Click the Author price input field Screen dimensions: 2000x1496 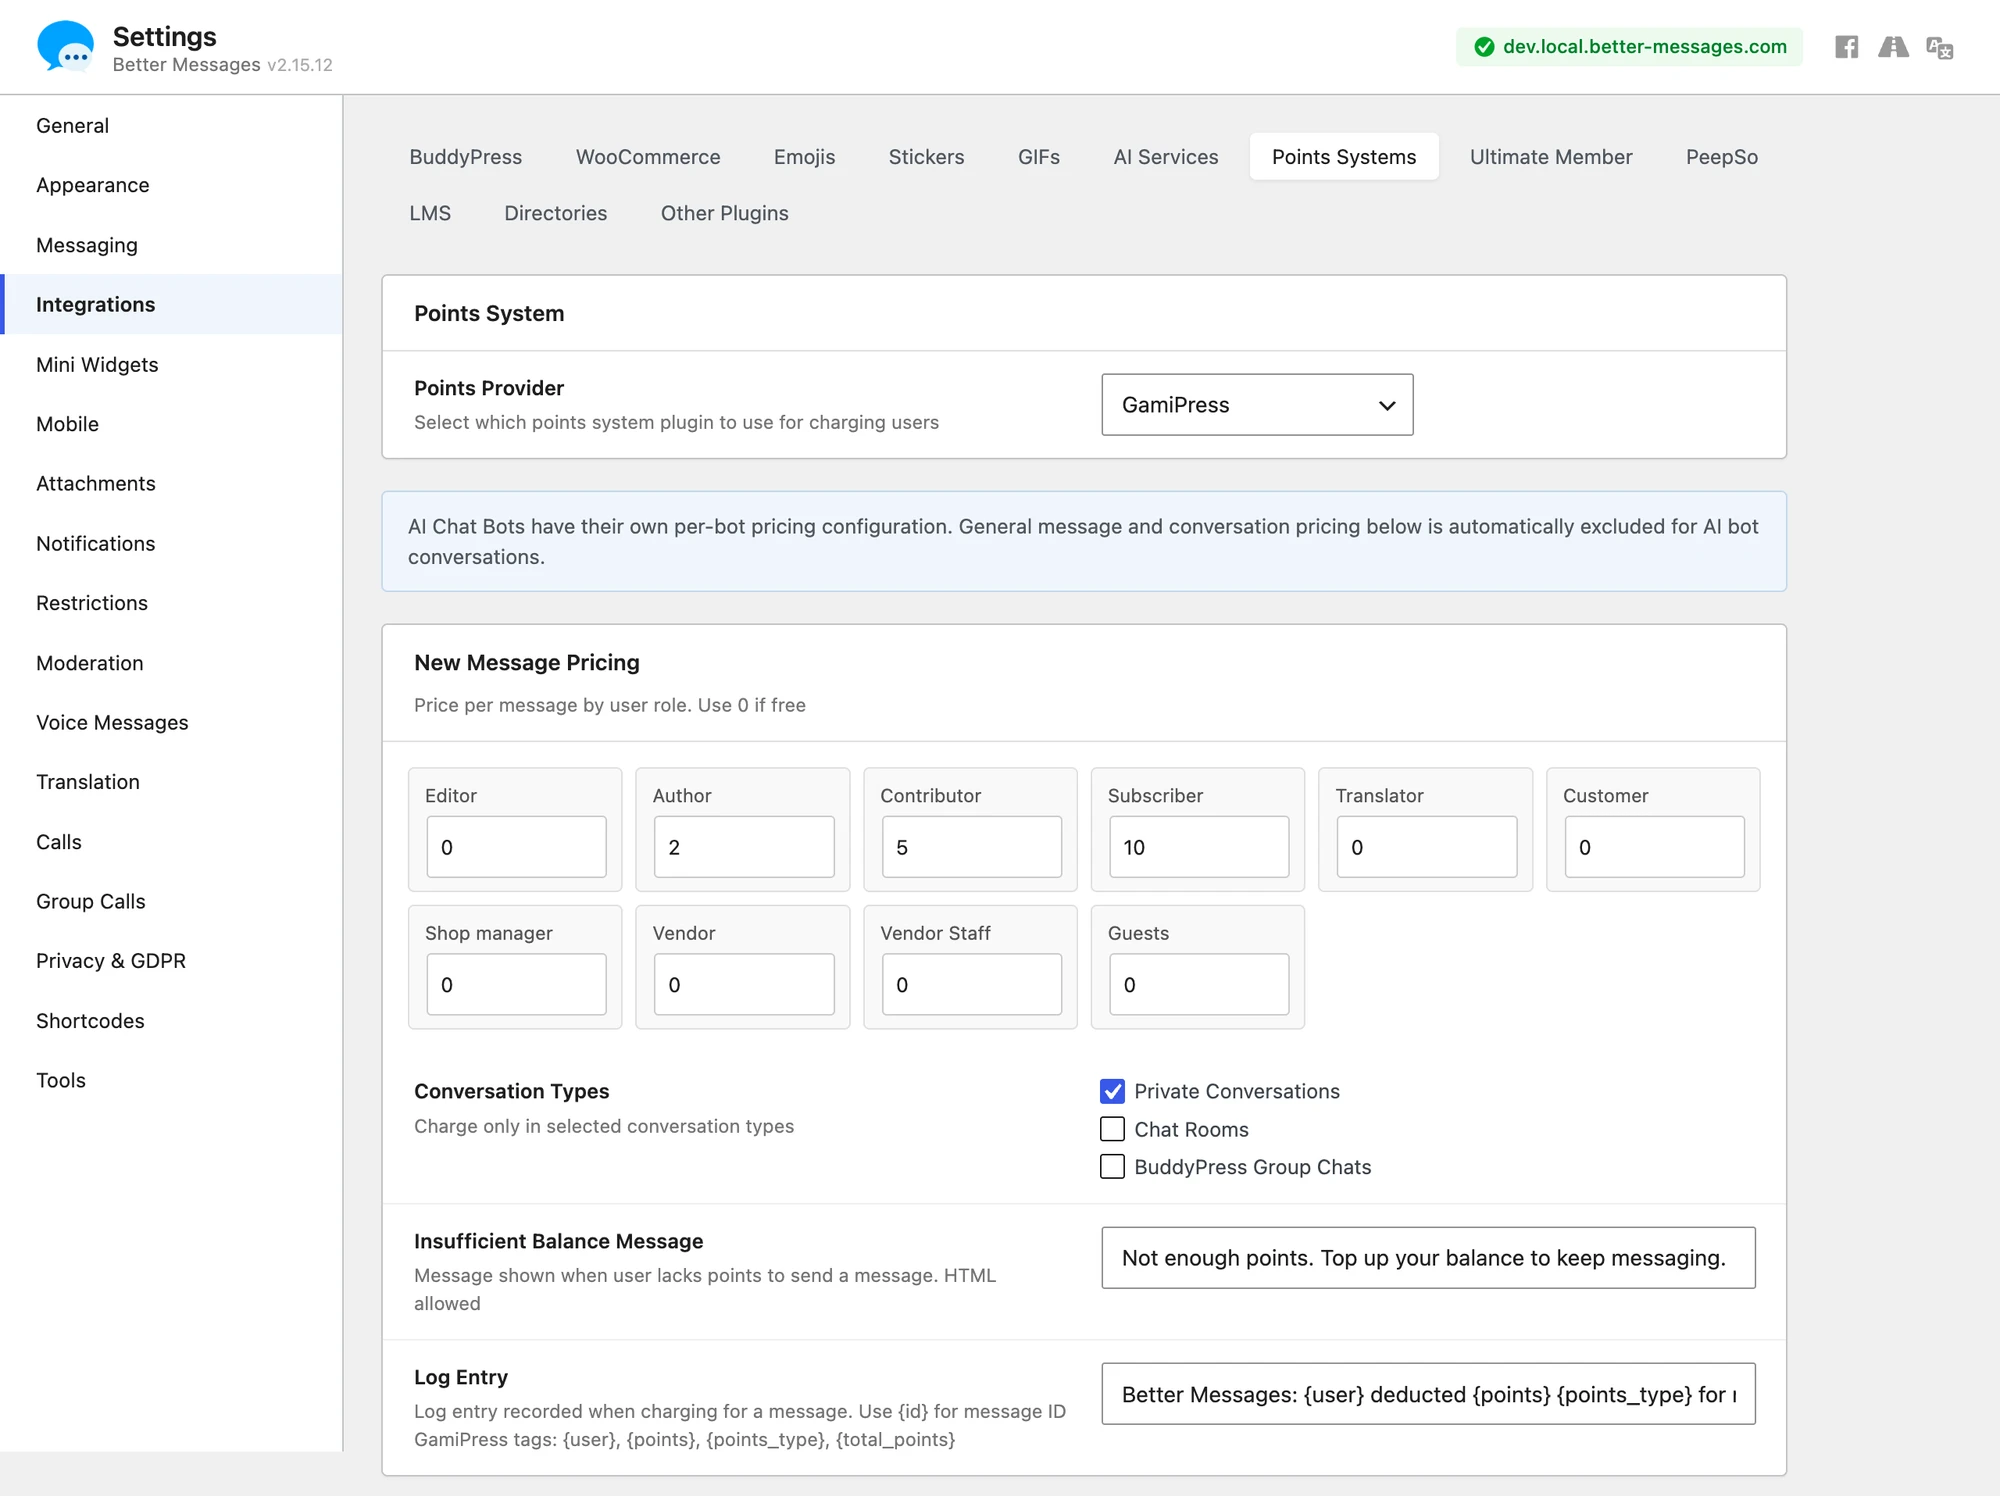point(744,847)
